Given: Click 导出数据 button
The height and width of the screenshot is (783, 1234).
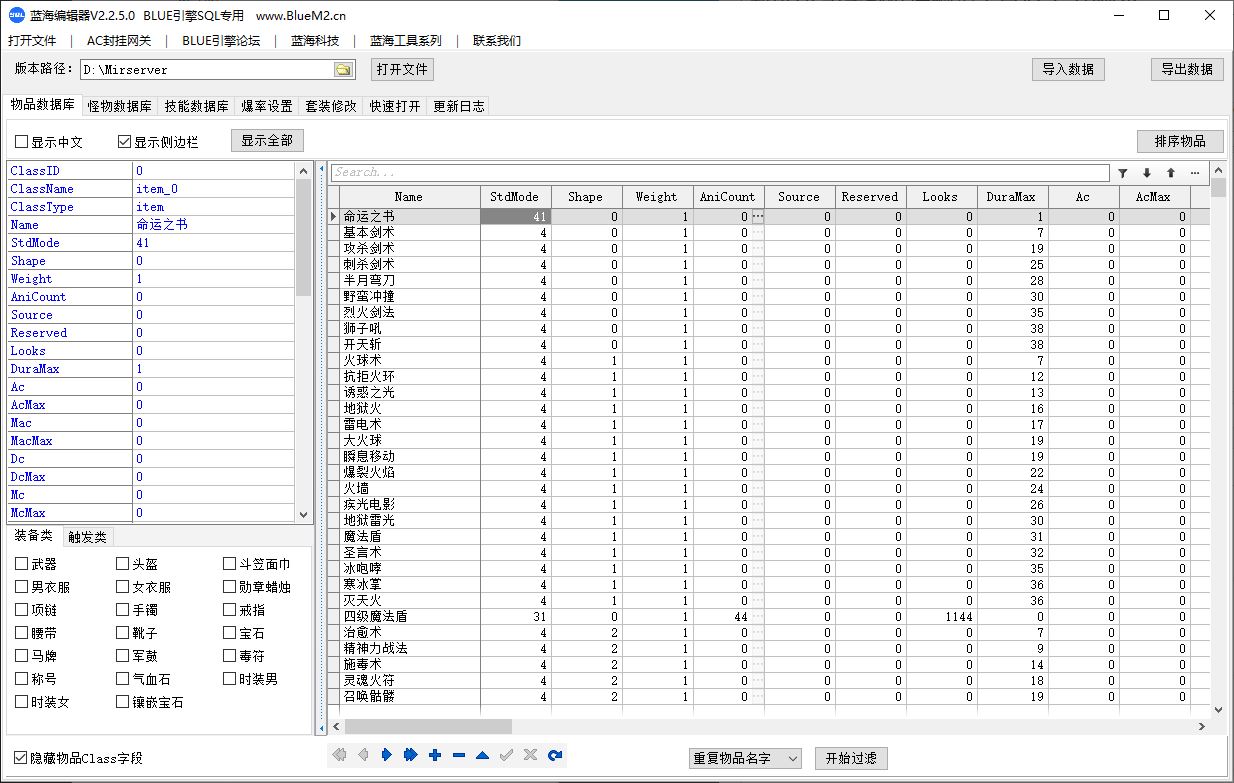Looking at the screenshot, I should 1187,69.
